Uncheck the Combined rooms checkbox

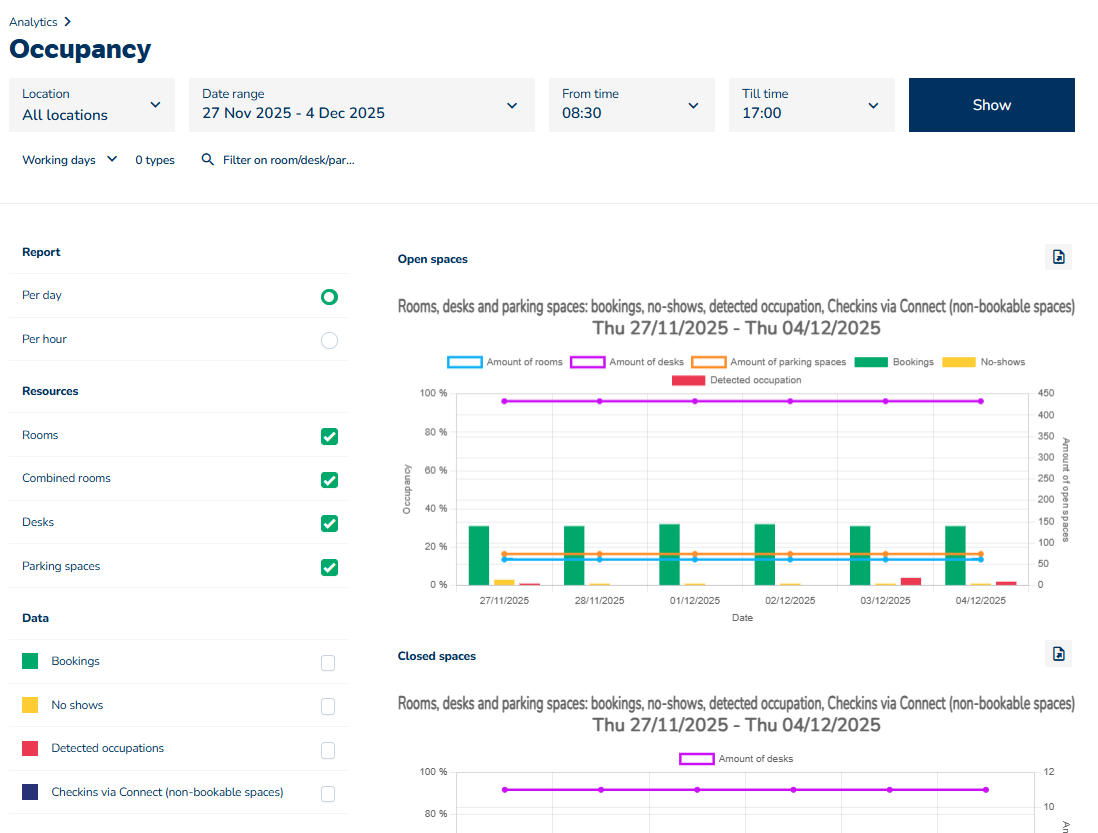(x=329, y=480)
